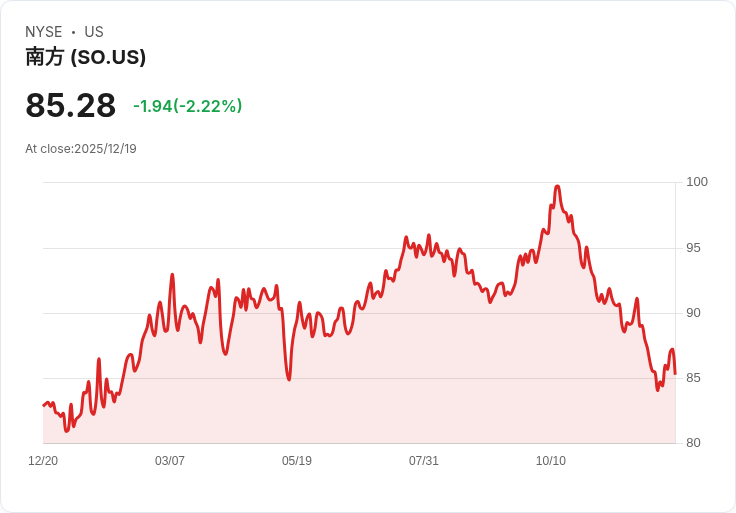Viewport: 736px width, 513px height.
Task: Click the 95 price axis label
Action: (693, 248)
